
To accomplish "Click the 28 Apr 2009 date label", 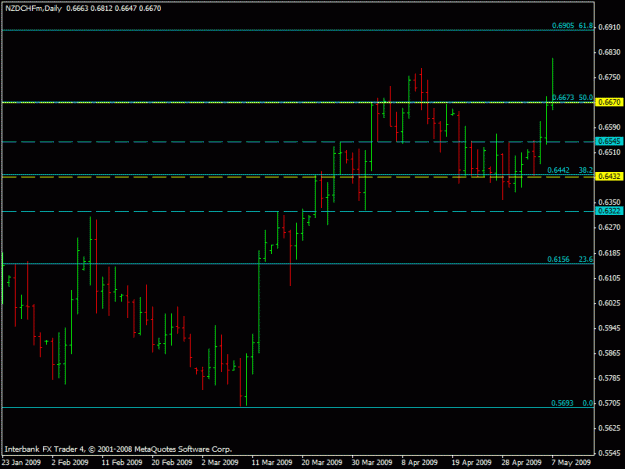I will tap(521, 462).
